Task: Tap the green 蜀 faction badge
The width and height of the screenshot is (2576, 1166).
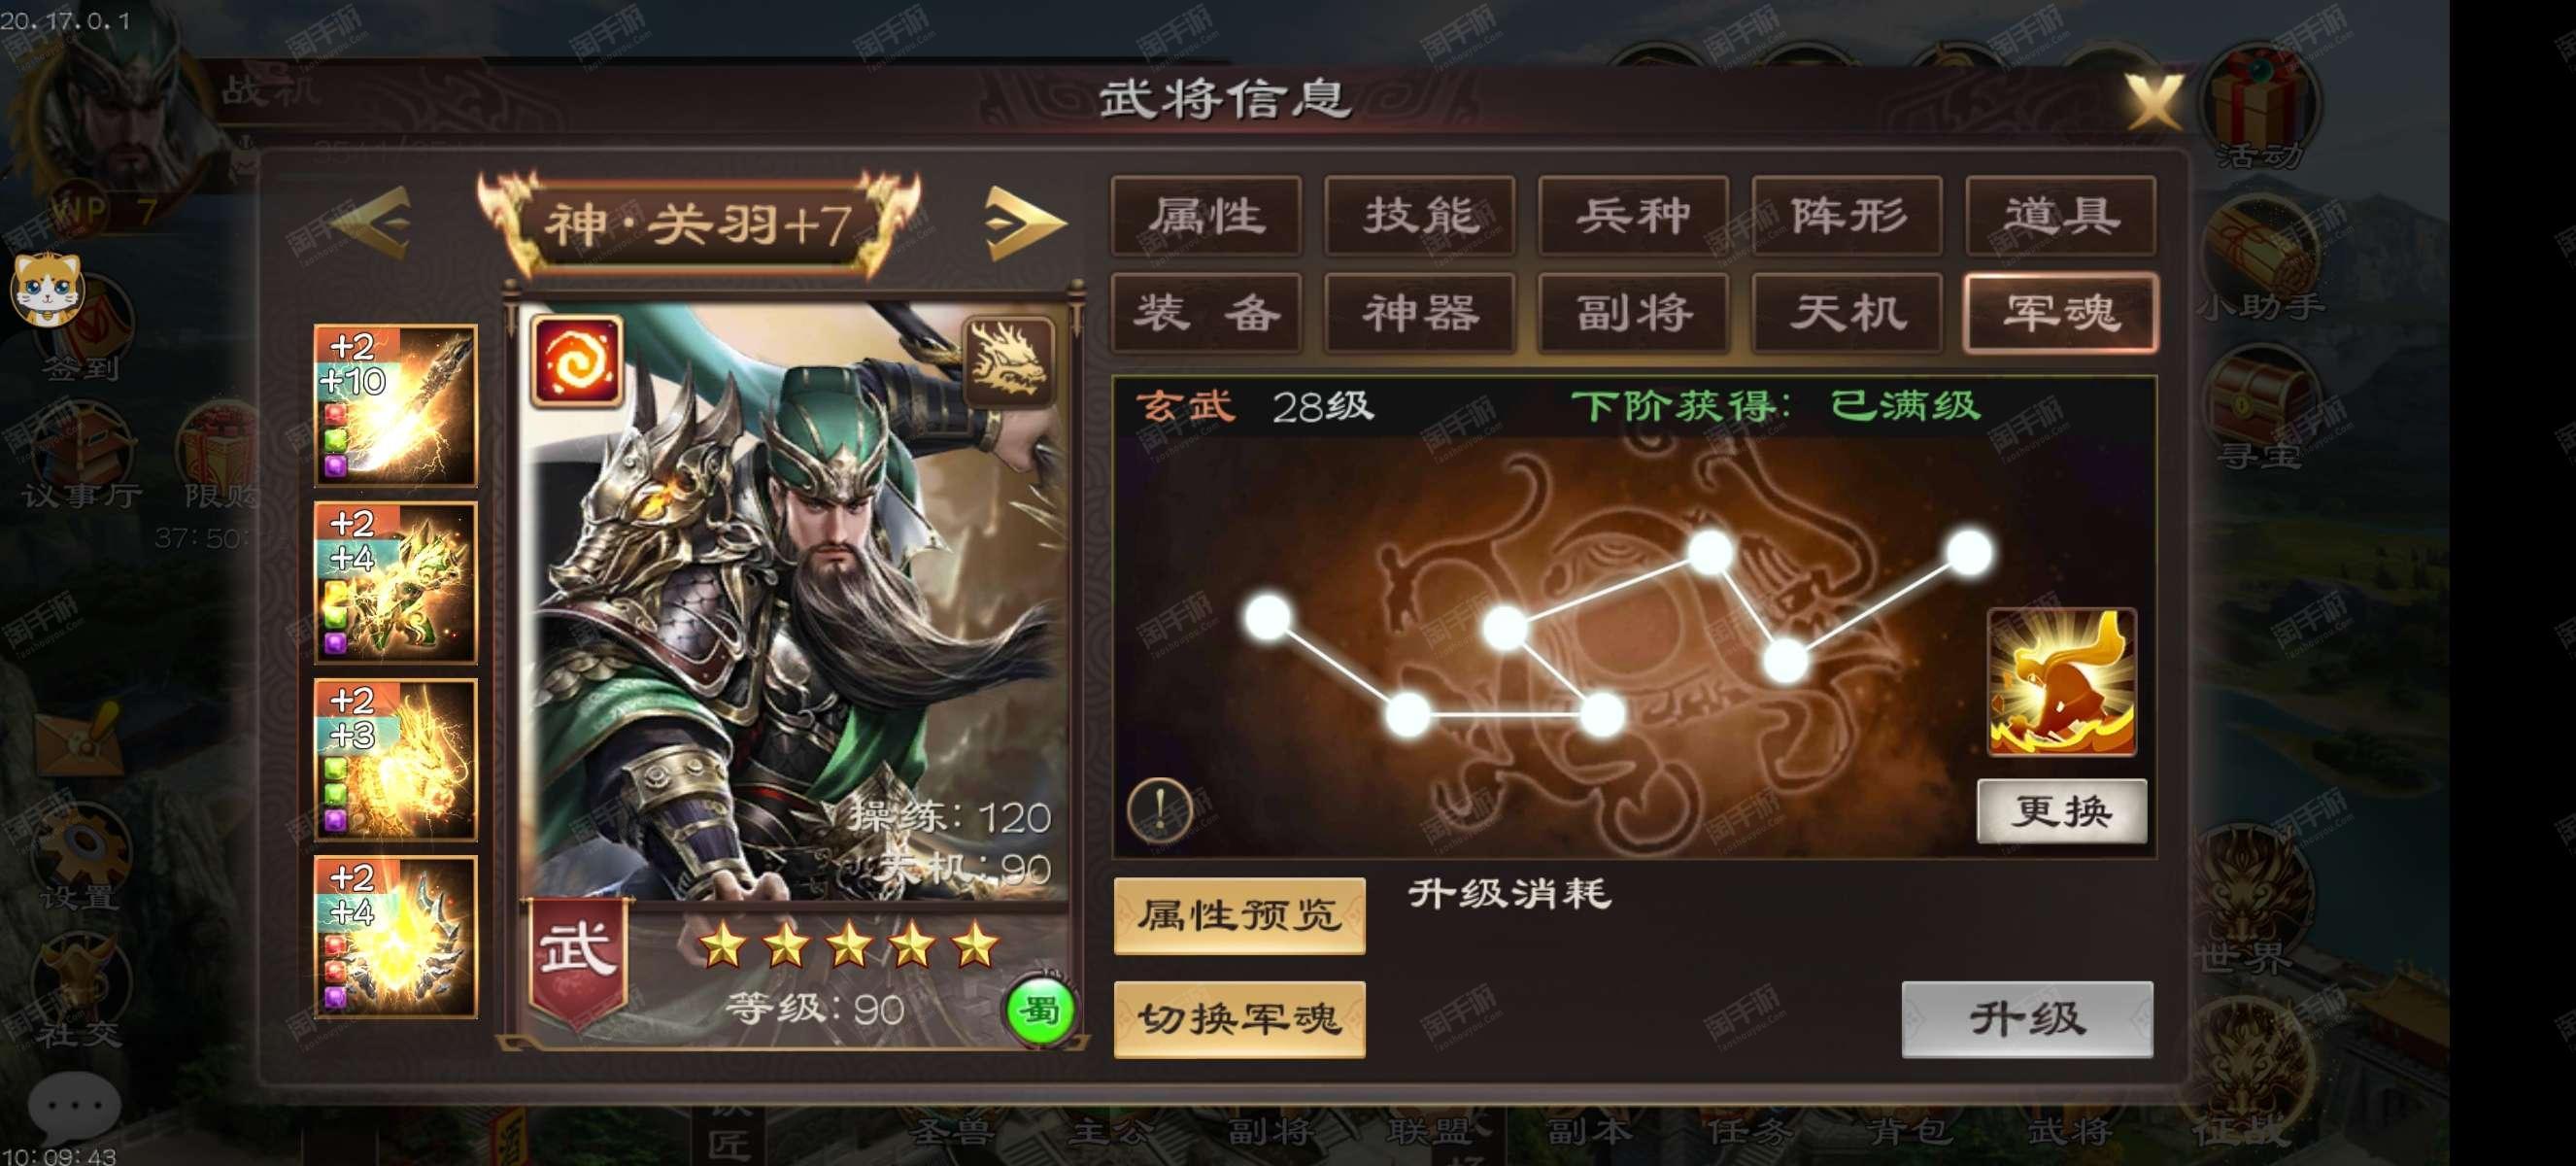Action: [x=1040, y=1012]
